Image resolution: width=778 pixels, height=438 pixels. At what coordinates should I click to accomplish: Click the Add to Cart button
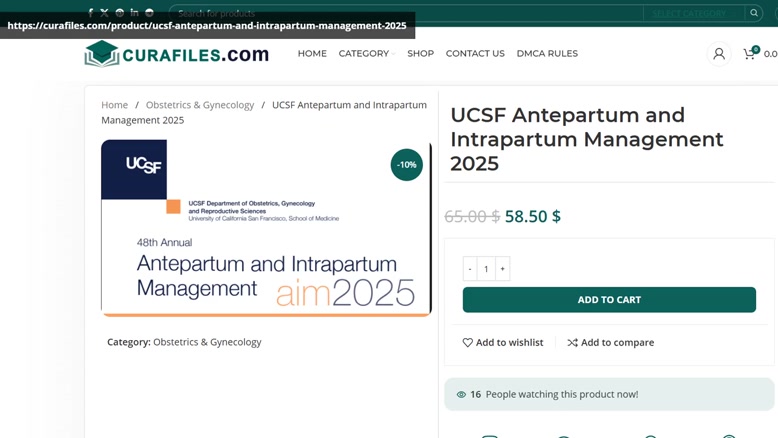pos(609,300)
